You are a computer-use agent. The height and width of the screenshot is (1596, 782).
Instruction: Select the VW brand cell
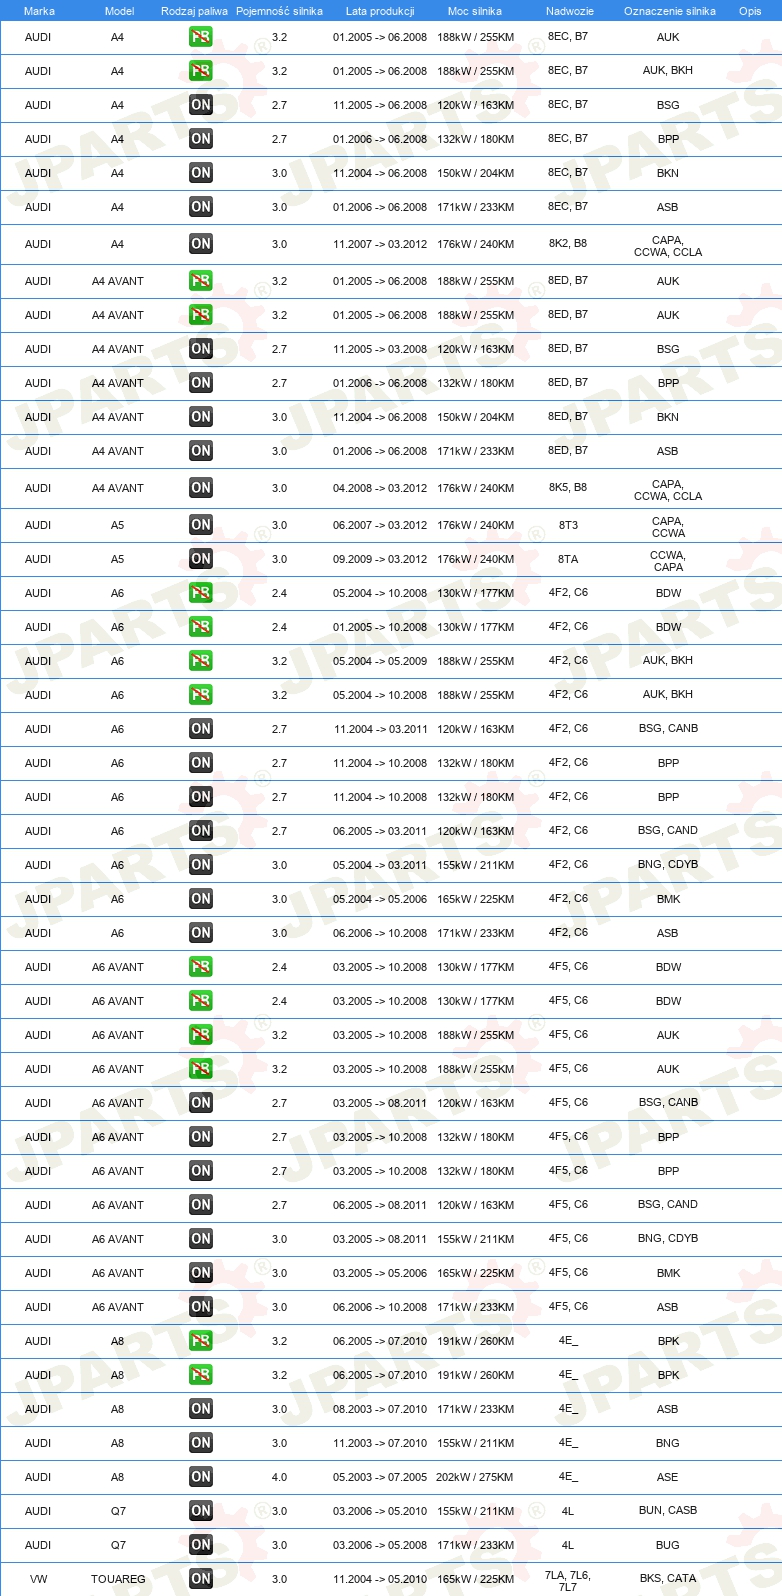[38, 1579]
